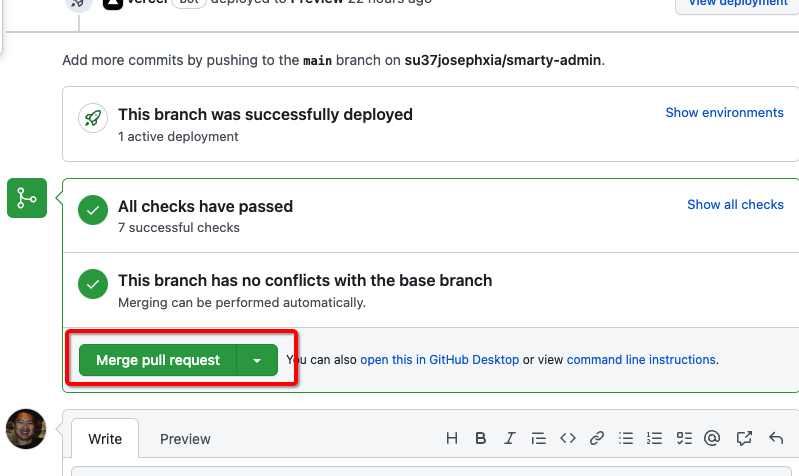Insert a task list checkbox icon
Screen dimensions: 799x476
[685, 438]
